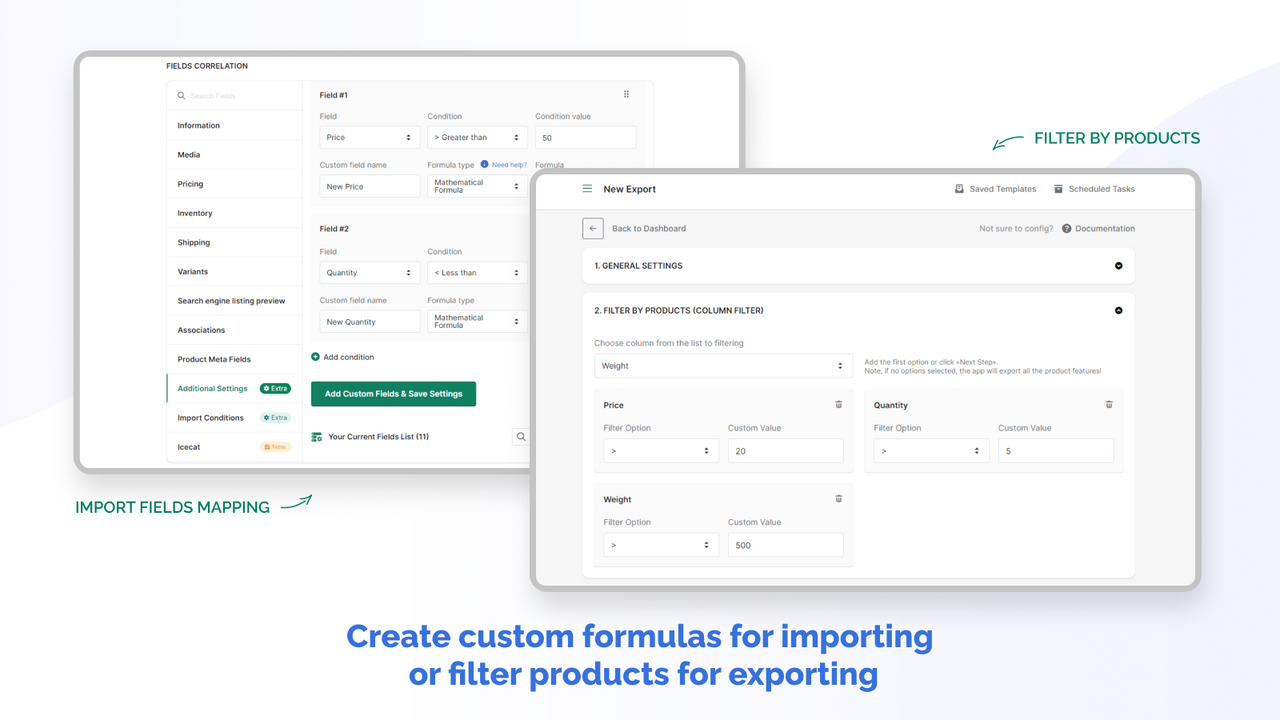Image resolution: width=1280 pixels, height=720 pixels.
Task: Open the hamburger menu on New Export
Action: coord(588,189)
